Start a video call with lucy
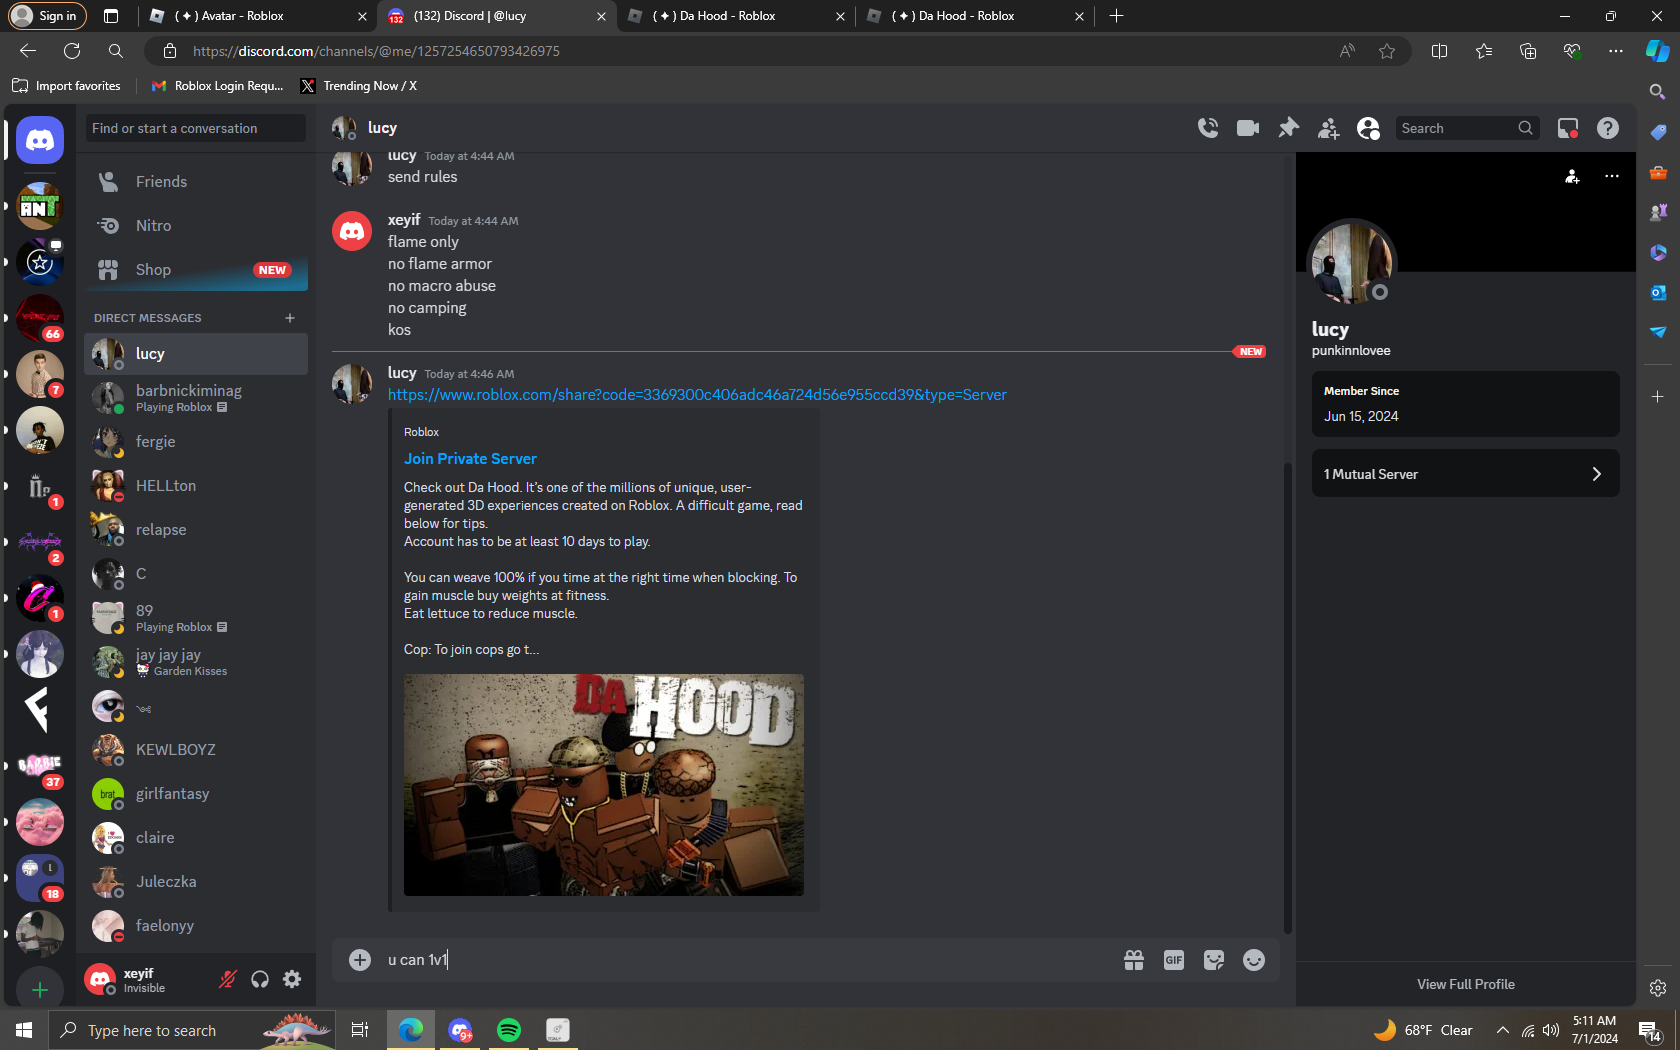This screenshot has height=1050, width=1680. click(x=1248, y=128)
